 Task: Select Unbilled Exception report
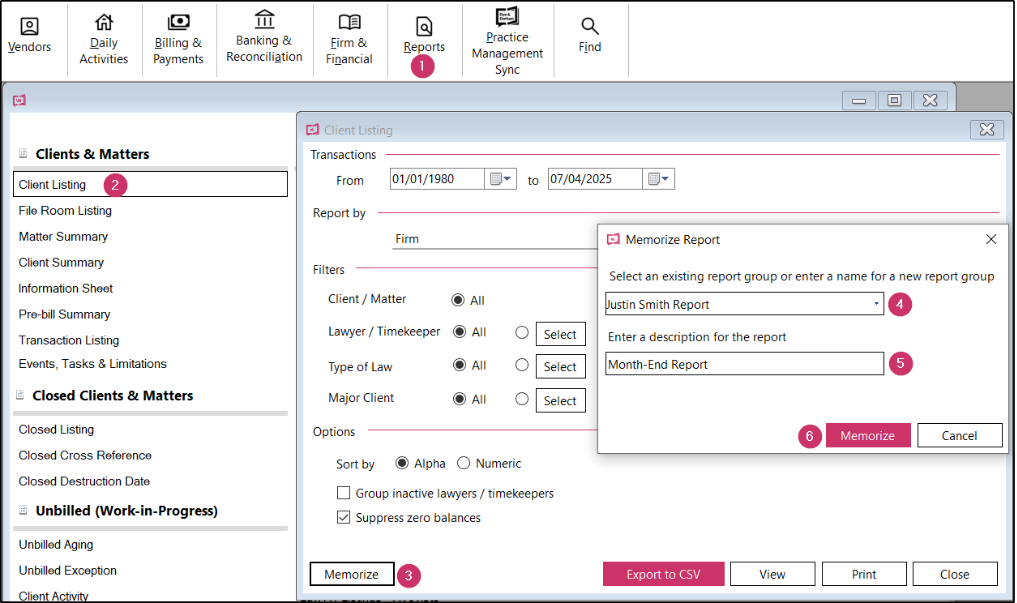click(x=67, y=571)
